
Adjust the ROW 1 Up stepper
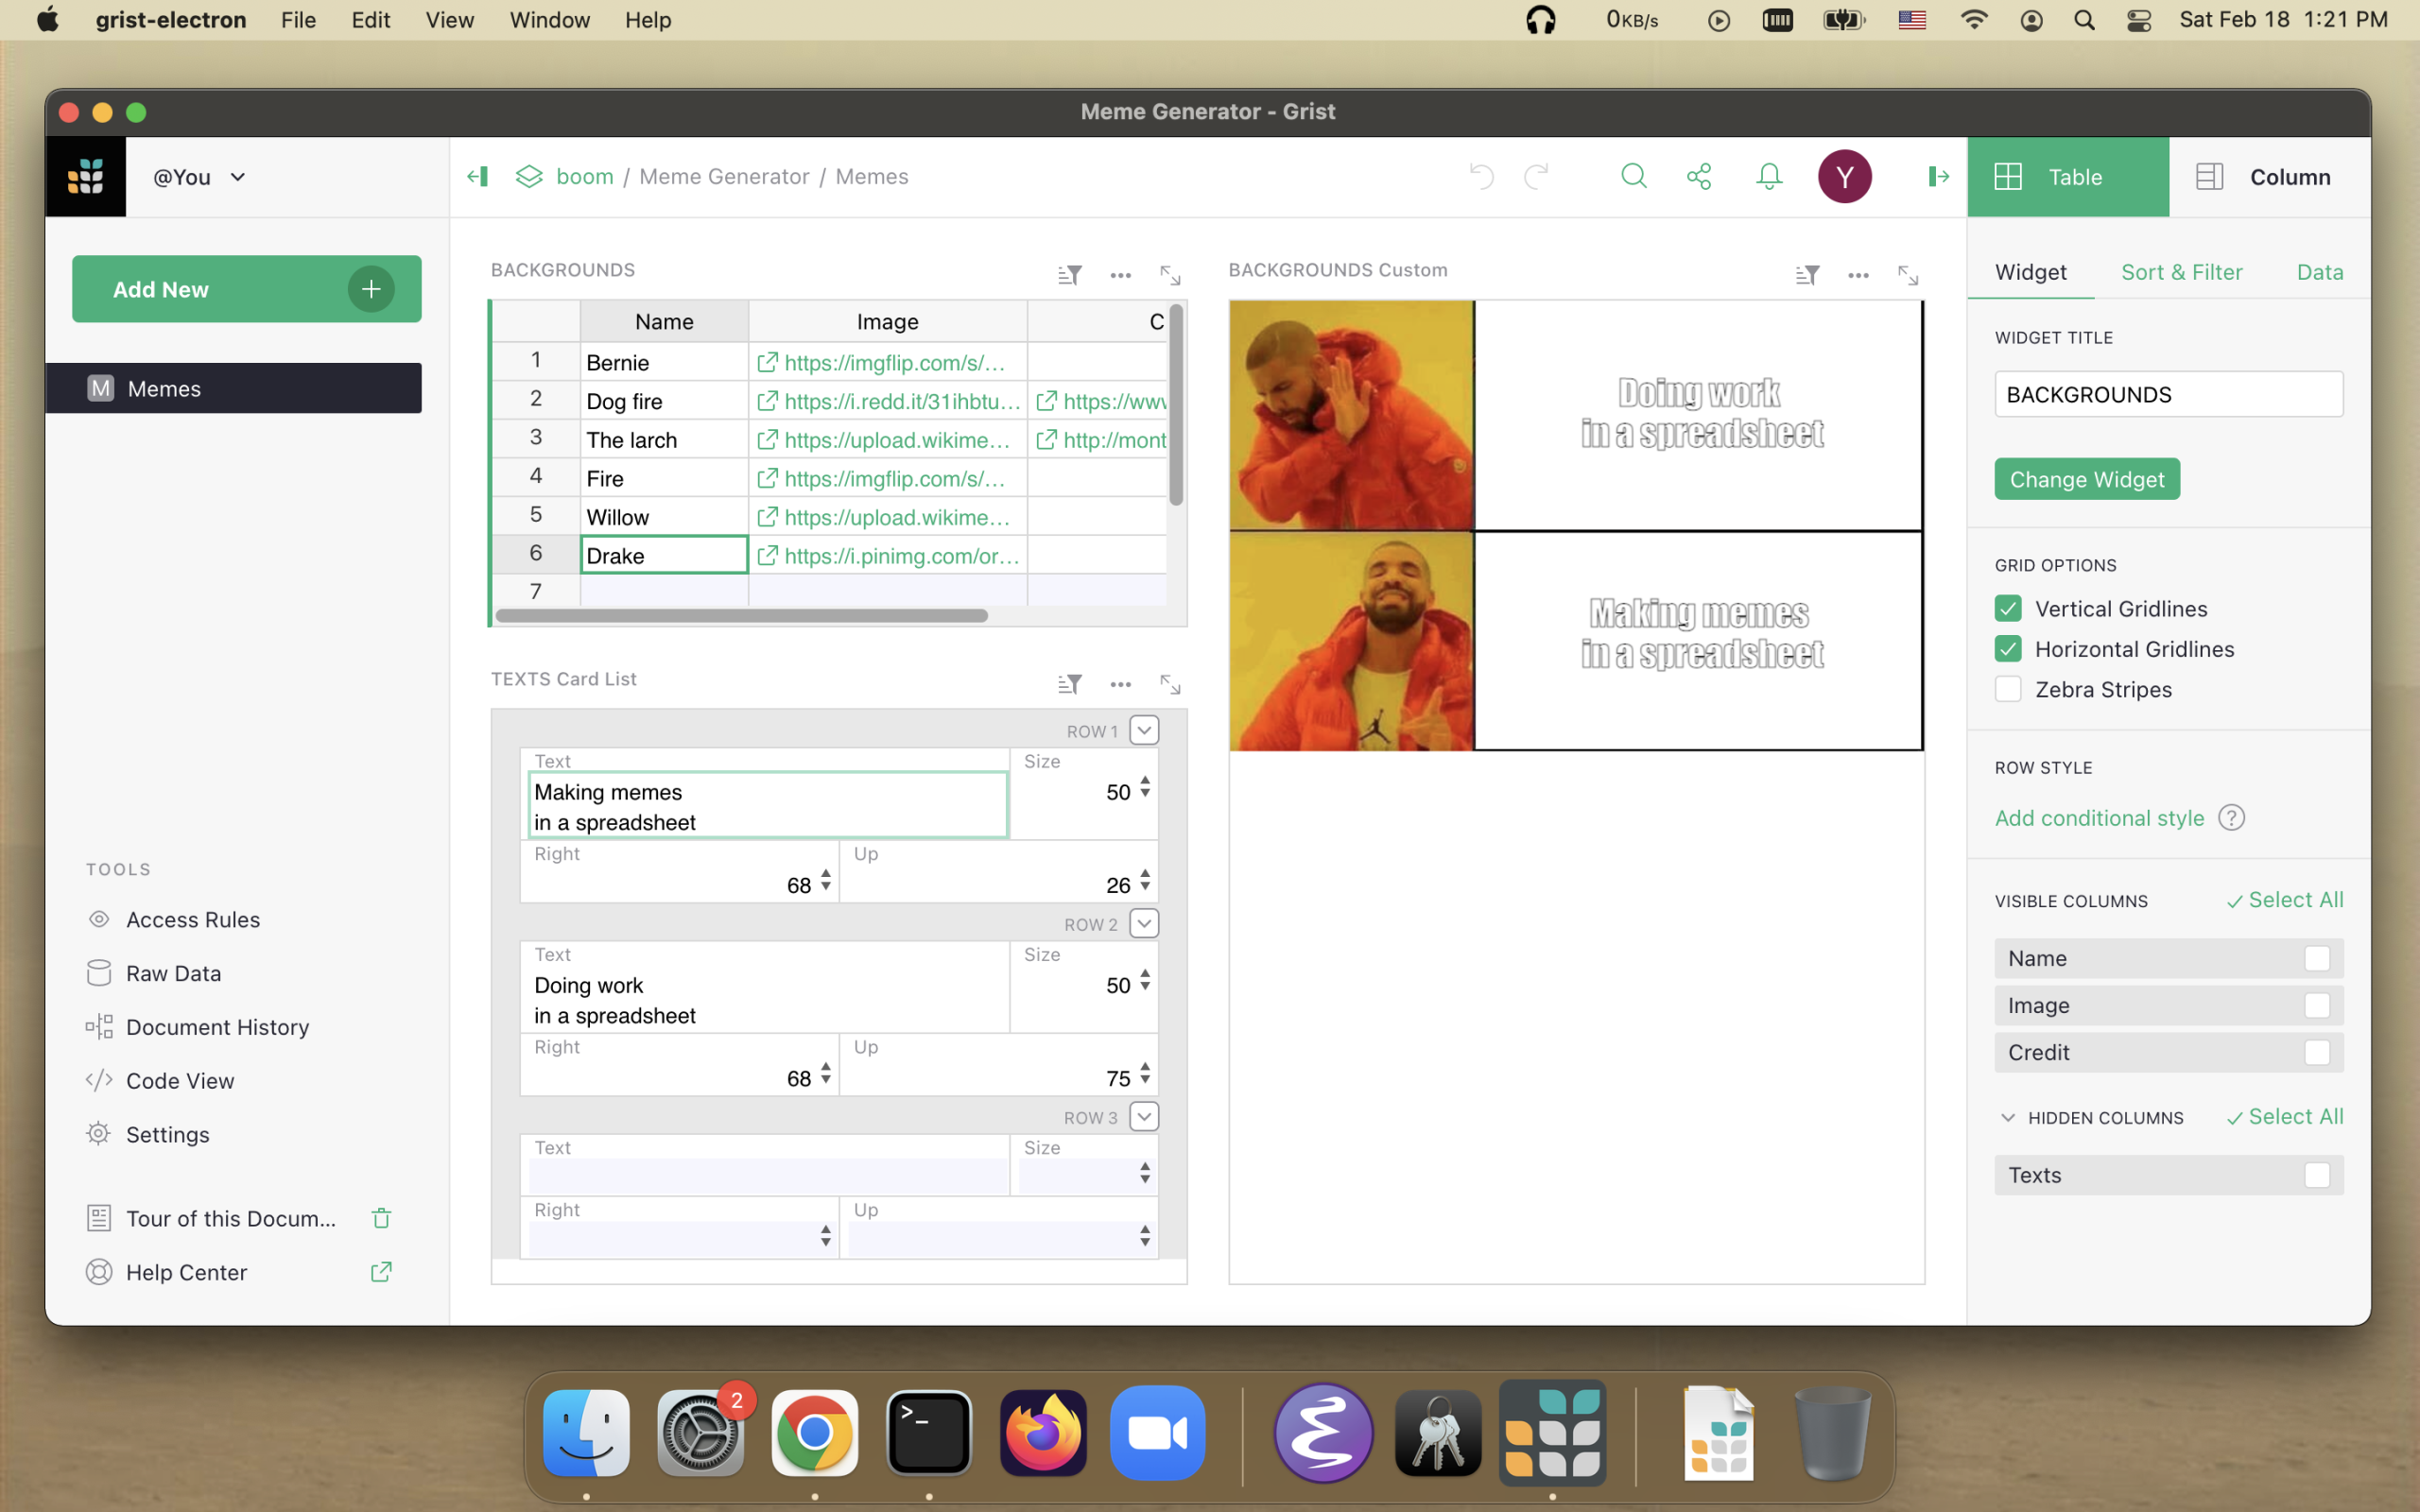click(1145, 882)
